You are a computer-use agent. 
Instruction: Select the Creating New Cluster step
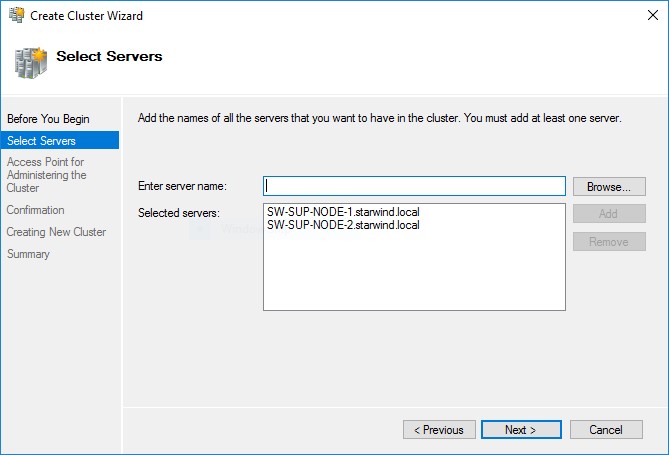[56, 232]
